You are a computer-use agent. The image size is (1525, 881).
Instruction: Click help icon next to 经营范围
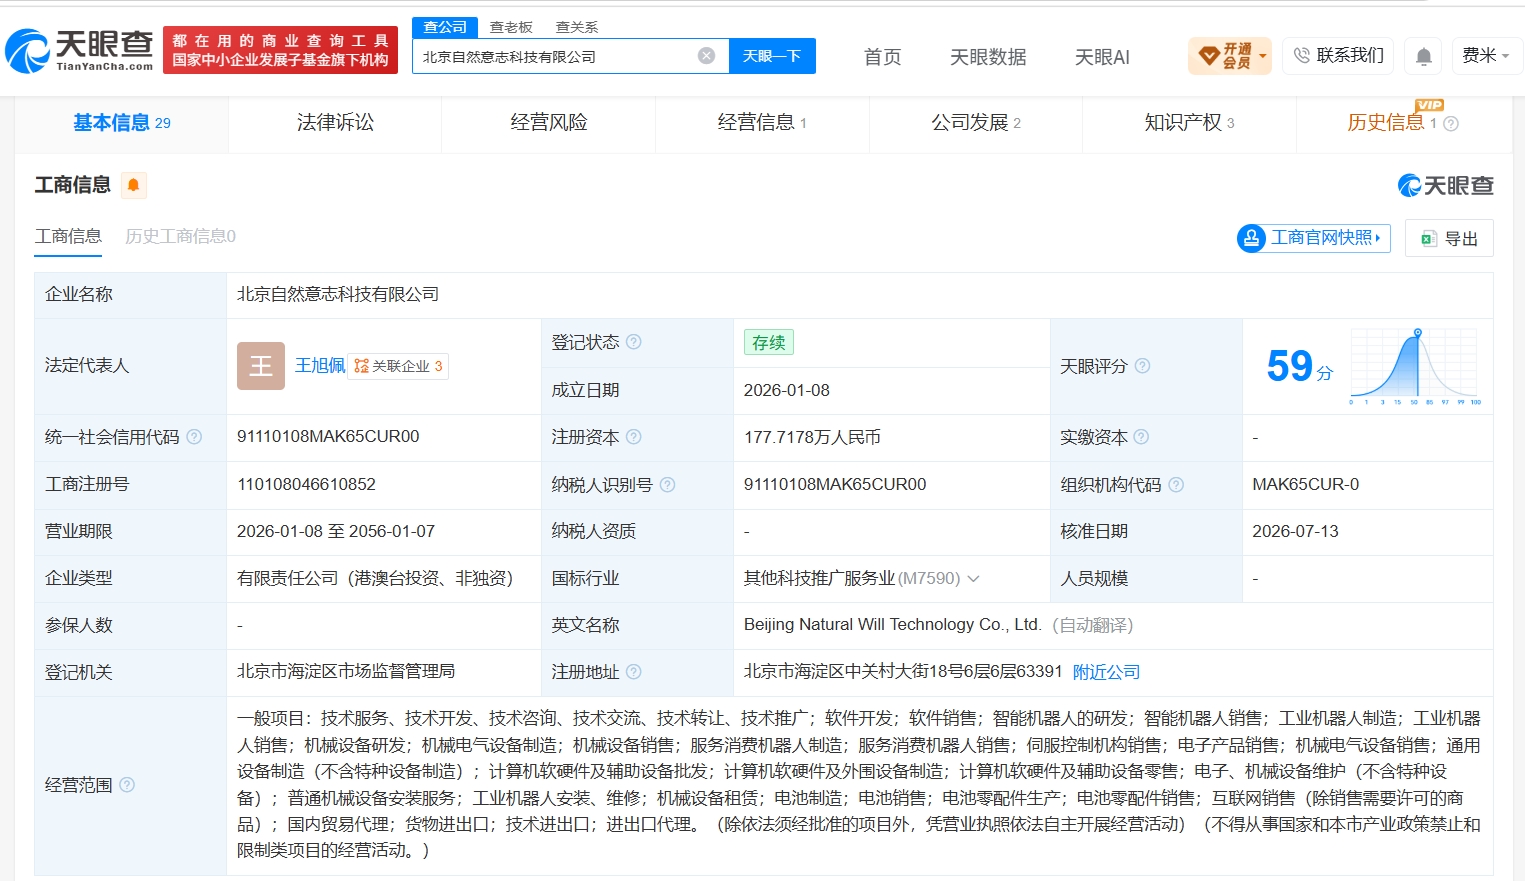coord(127,785)
